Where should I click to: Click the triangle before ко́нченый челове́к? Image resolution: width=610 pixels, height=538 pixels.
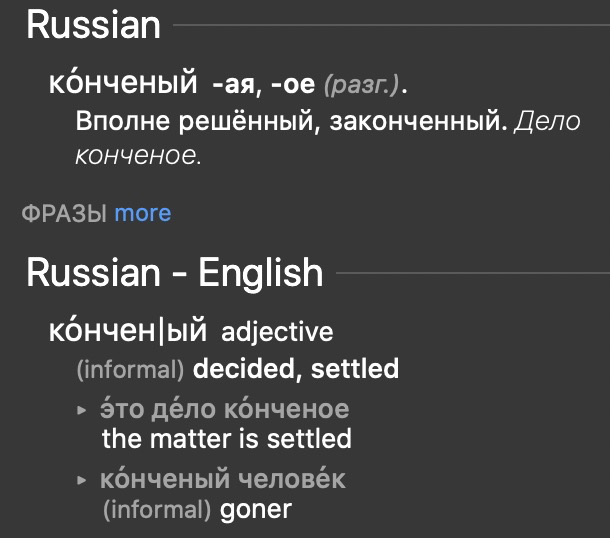[82, 481]
